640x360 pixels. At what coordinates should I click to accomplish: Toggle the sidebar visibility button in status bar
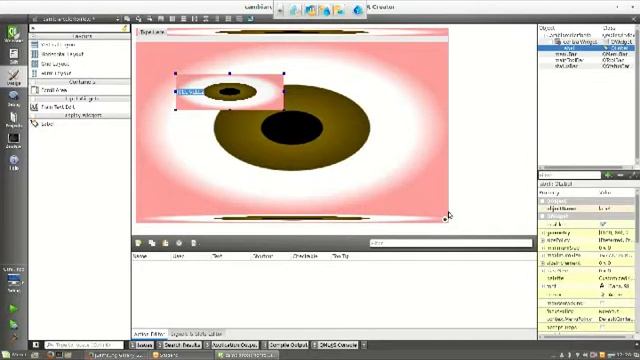coord(36,345)
